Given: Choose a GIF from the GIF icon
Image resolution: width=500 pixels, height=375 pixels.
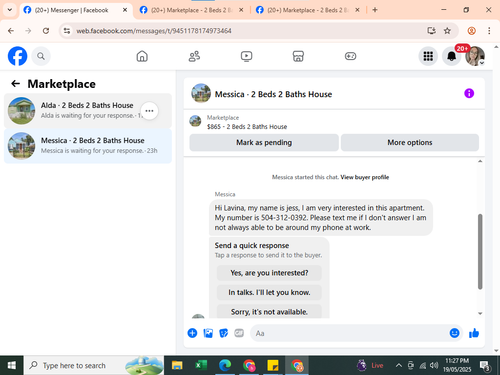Looking at the screenshot, I should tap(239, 333).
